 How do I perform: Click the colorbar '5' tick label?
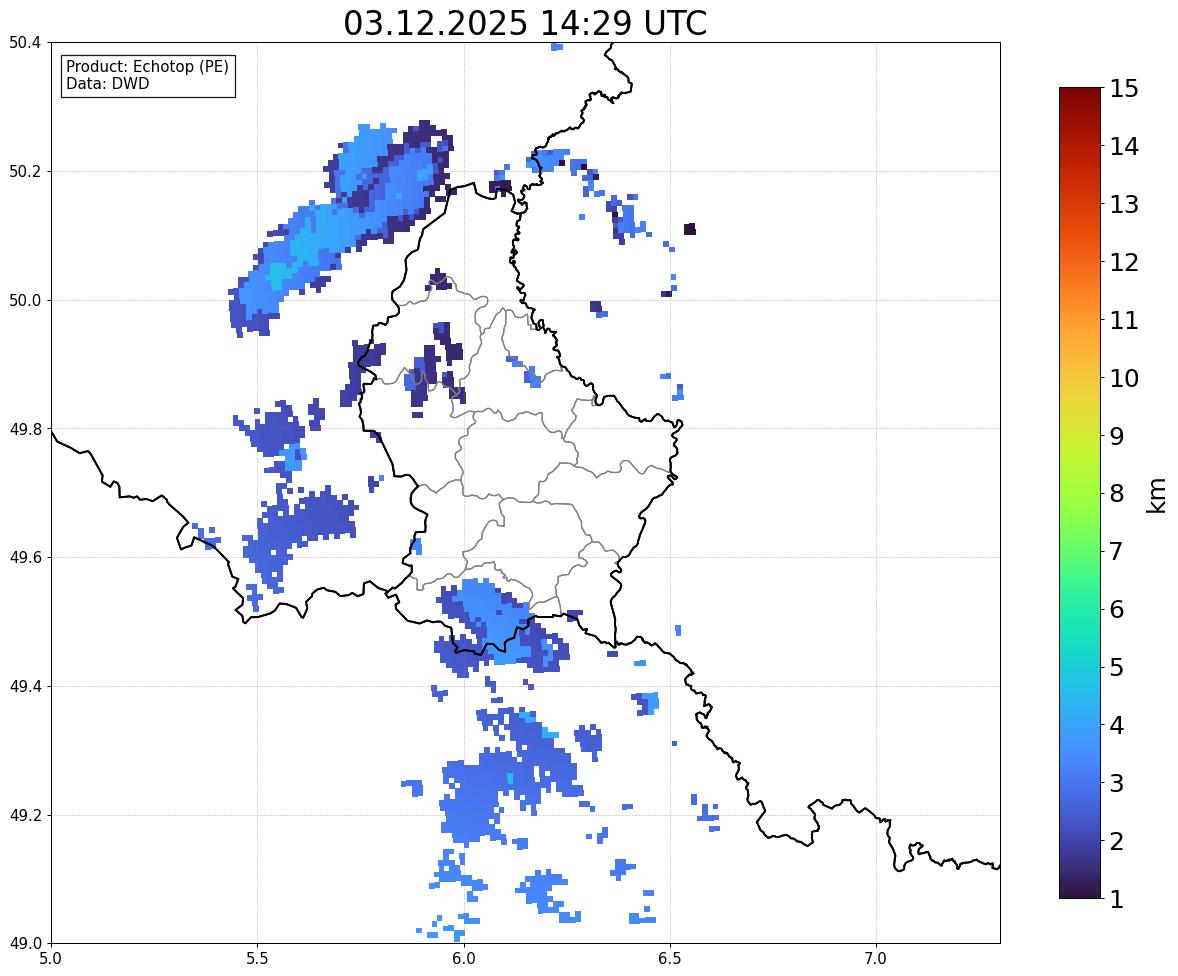[1116, 667]
